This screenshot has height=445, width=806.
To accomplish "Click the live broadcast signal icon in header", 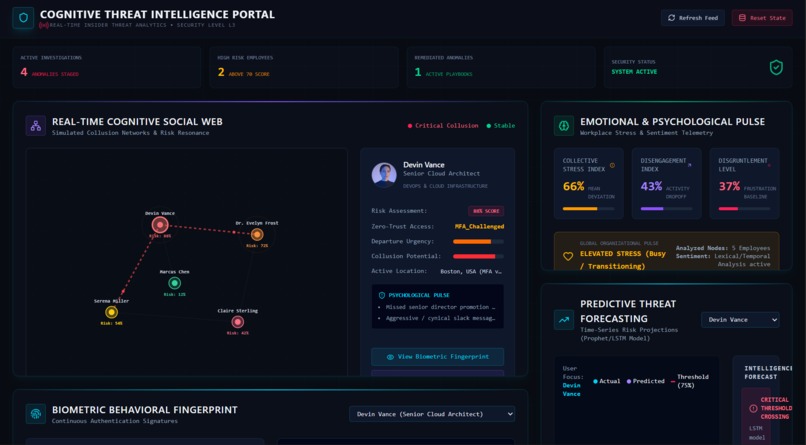I will pyautogui.click(x=44, y=25).
